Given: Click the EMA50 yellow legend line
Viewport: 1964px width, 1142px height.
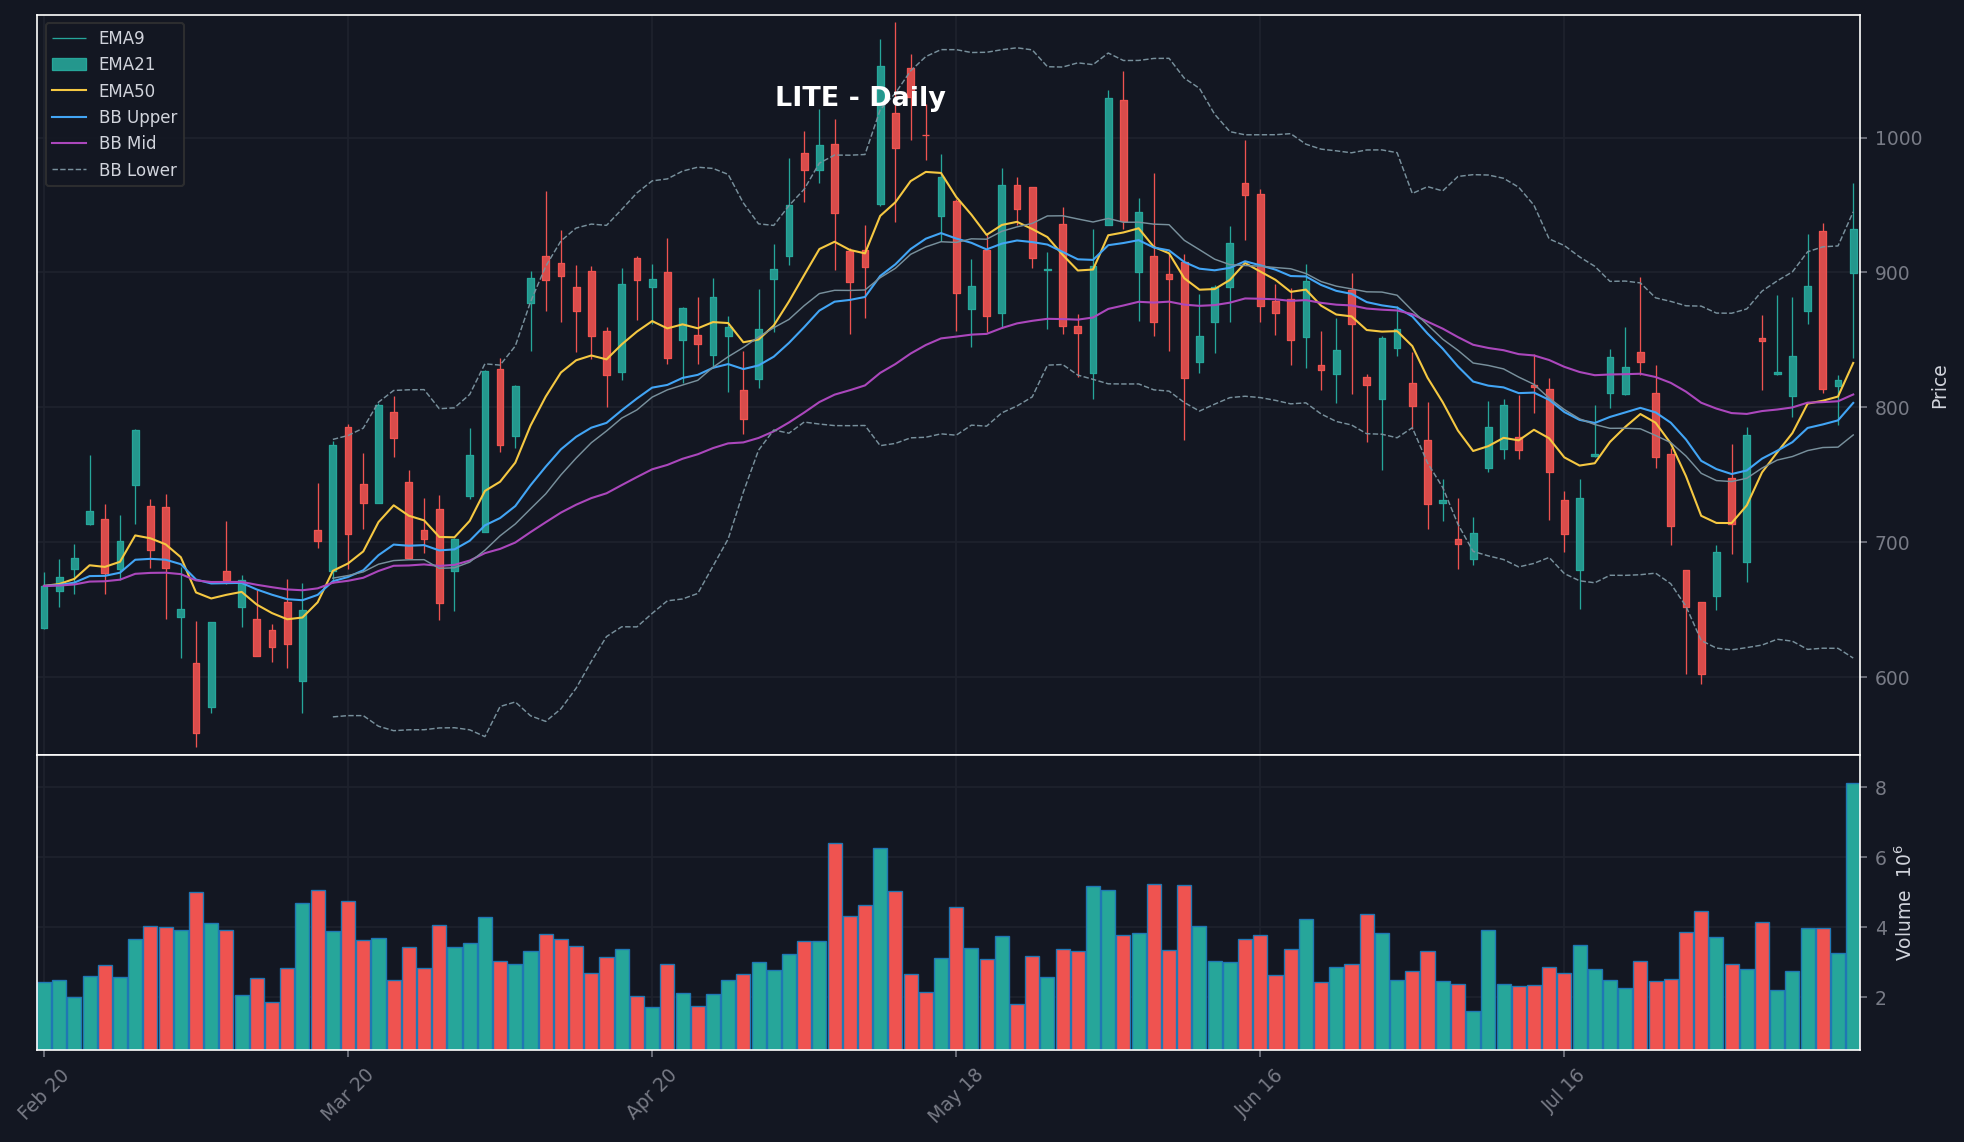Looking at the screenshot, I should click(x=69, y=91).
